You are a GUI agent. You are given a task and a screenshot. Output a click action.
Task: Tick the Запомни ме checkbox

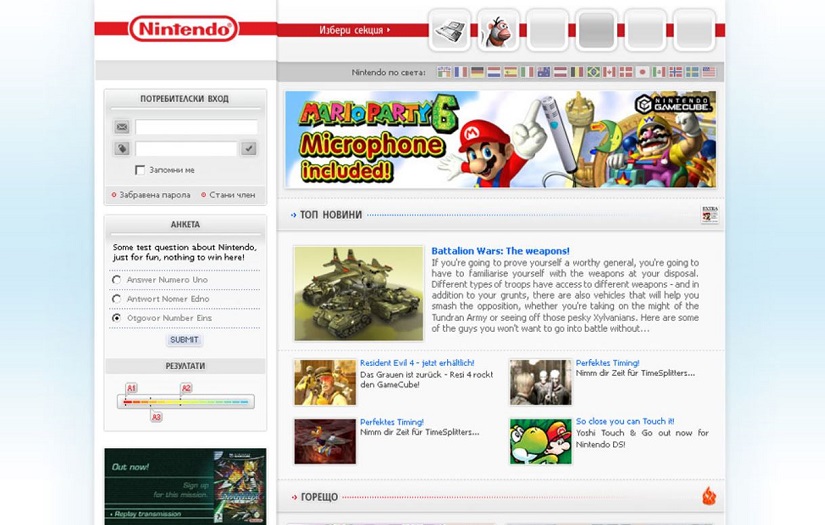140,170
